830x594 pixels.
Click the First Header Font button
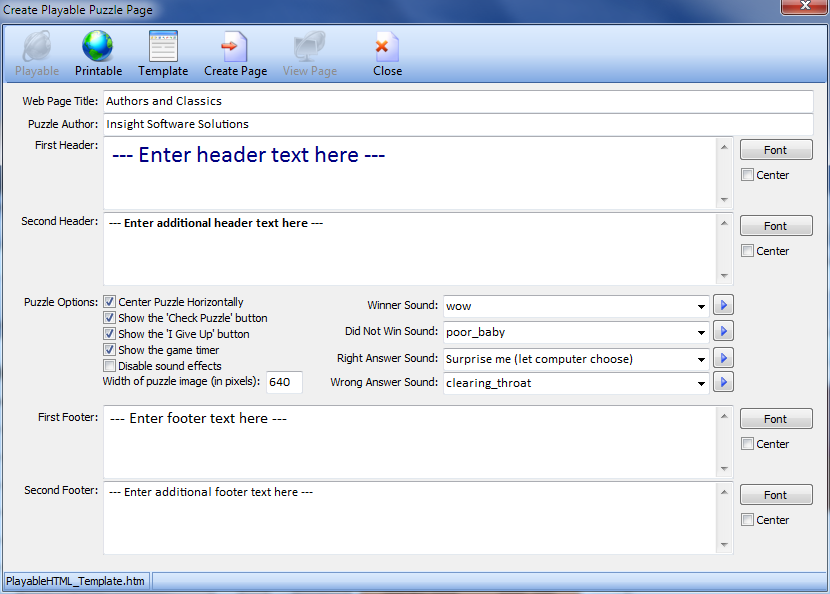click(775, 150)
